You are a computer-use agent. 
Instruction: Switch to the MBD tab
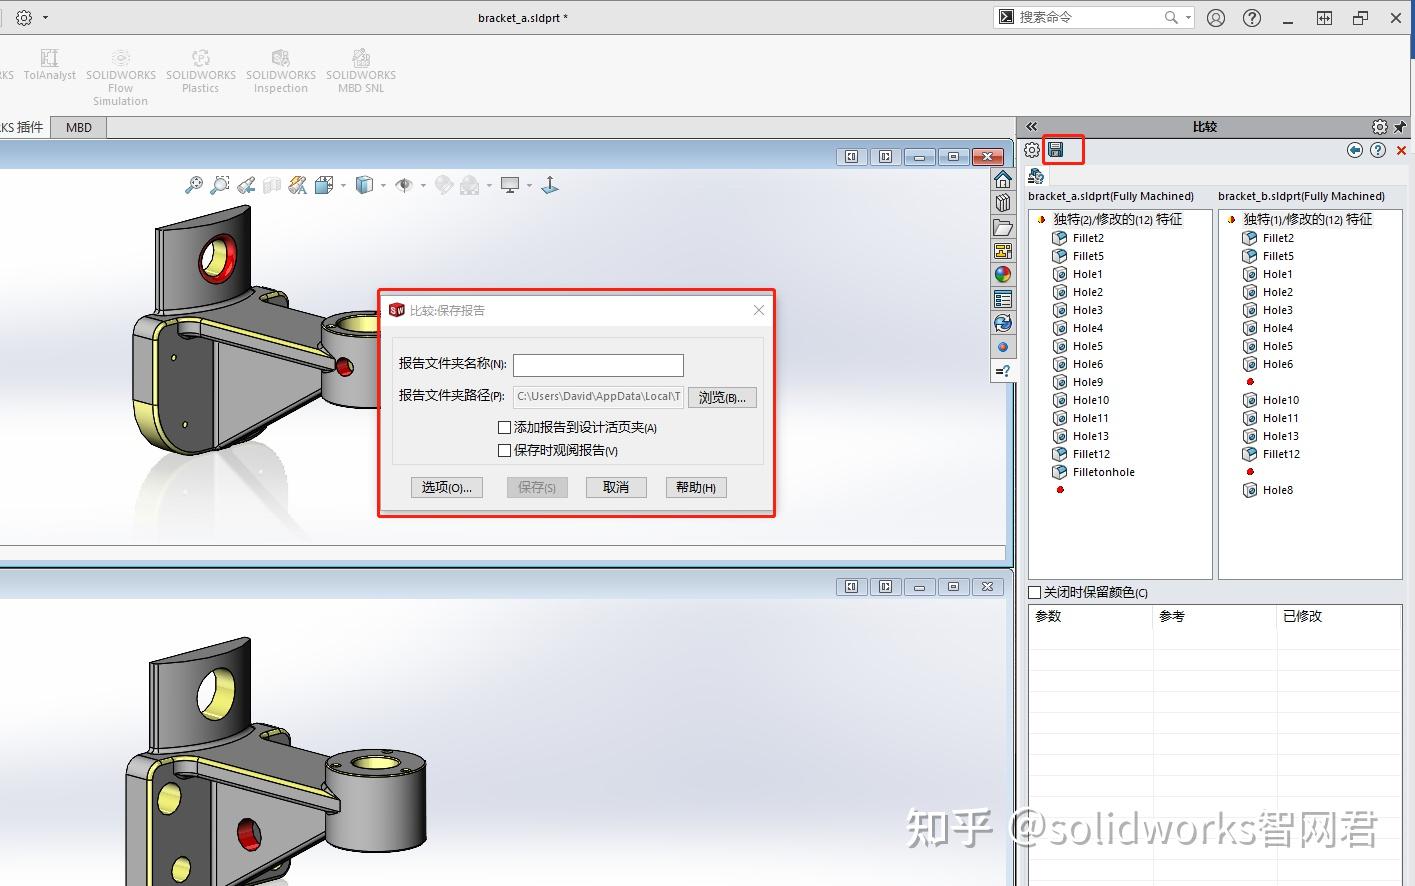(78, 127)
